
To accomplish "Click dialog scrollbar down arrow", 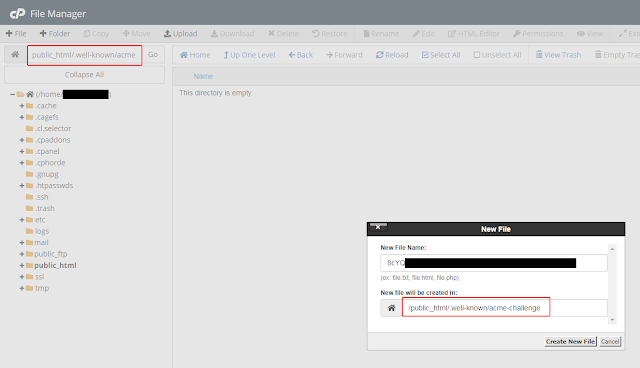I will [x=612, y=320].
